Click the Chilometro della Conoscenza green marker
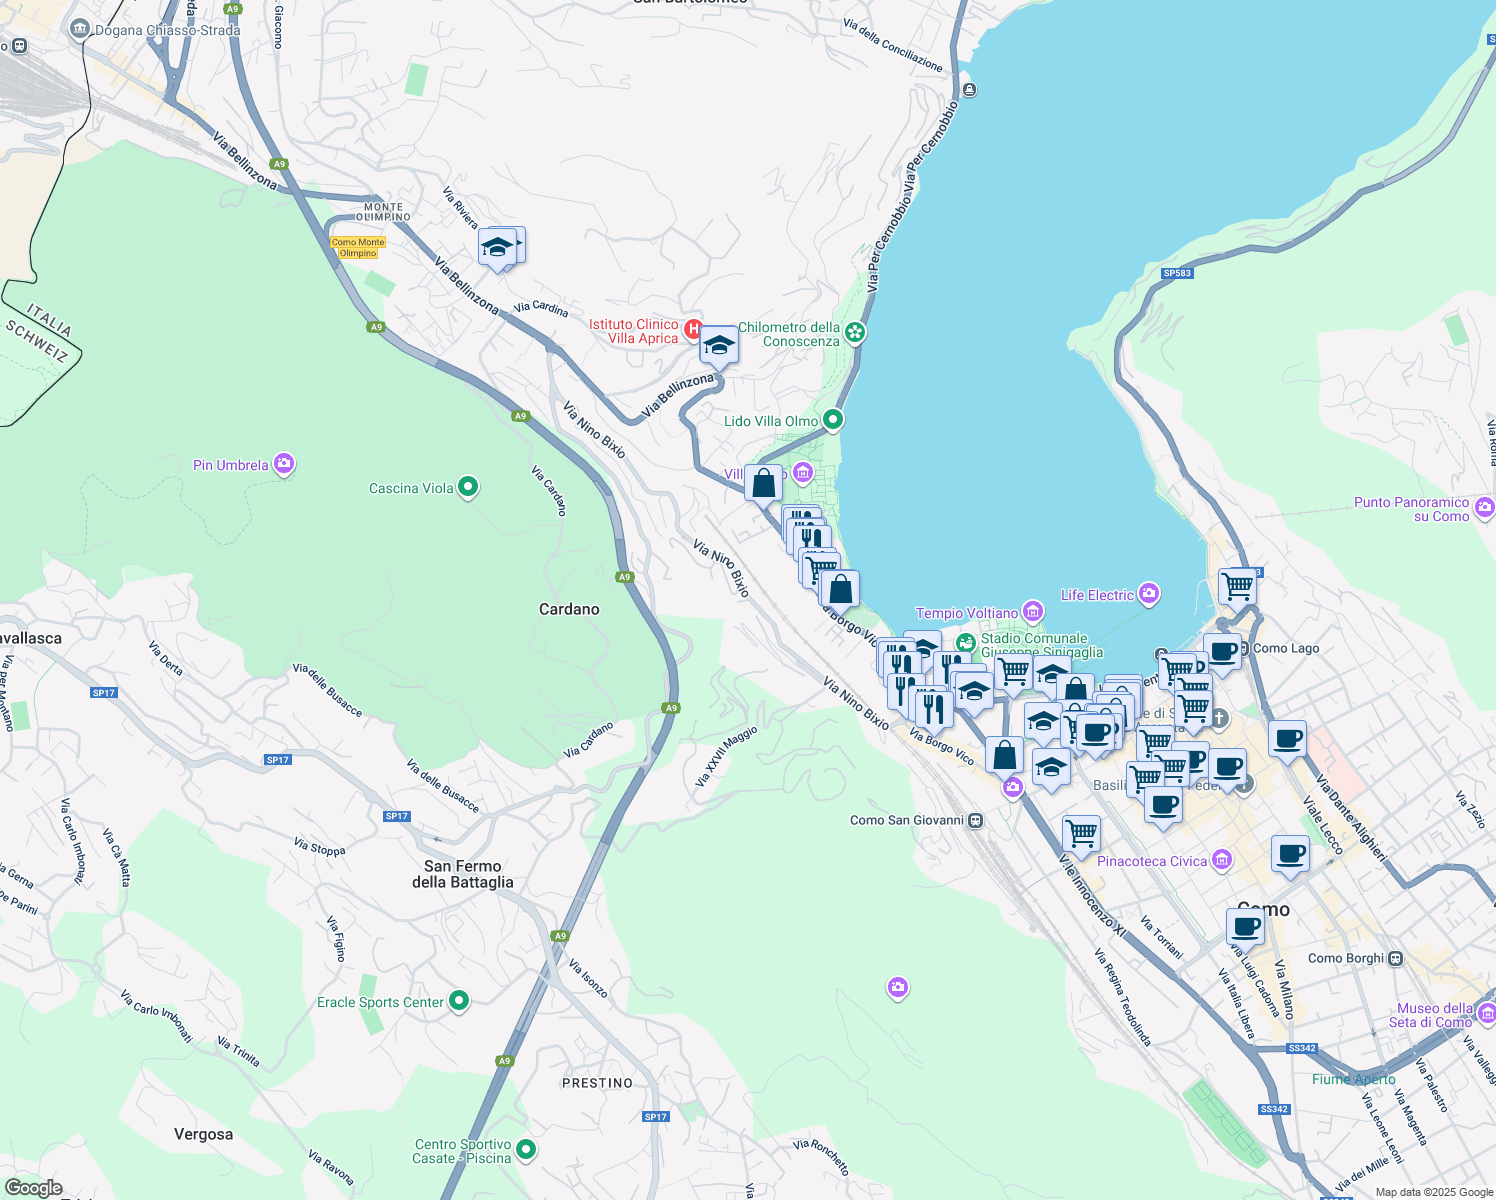This screenshot has height=1200, width=1496. pos(855,332)
